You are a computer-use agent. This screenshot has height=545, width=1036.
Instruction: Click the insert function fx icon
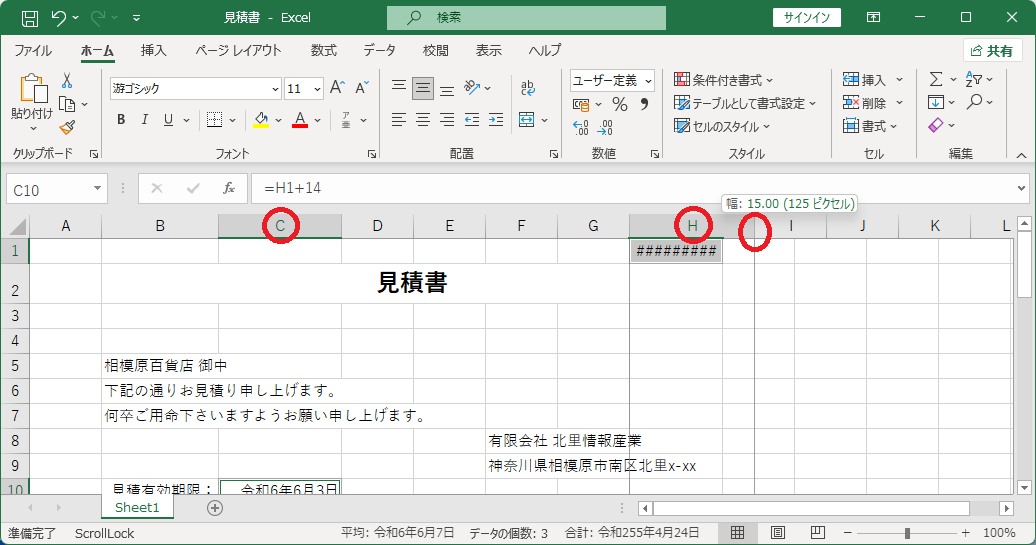[x=229, y=189]
